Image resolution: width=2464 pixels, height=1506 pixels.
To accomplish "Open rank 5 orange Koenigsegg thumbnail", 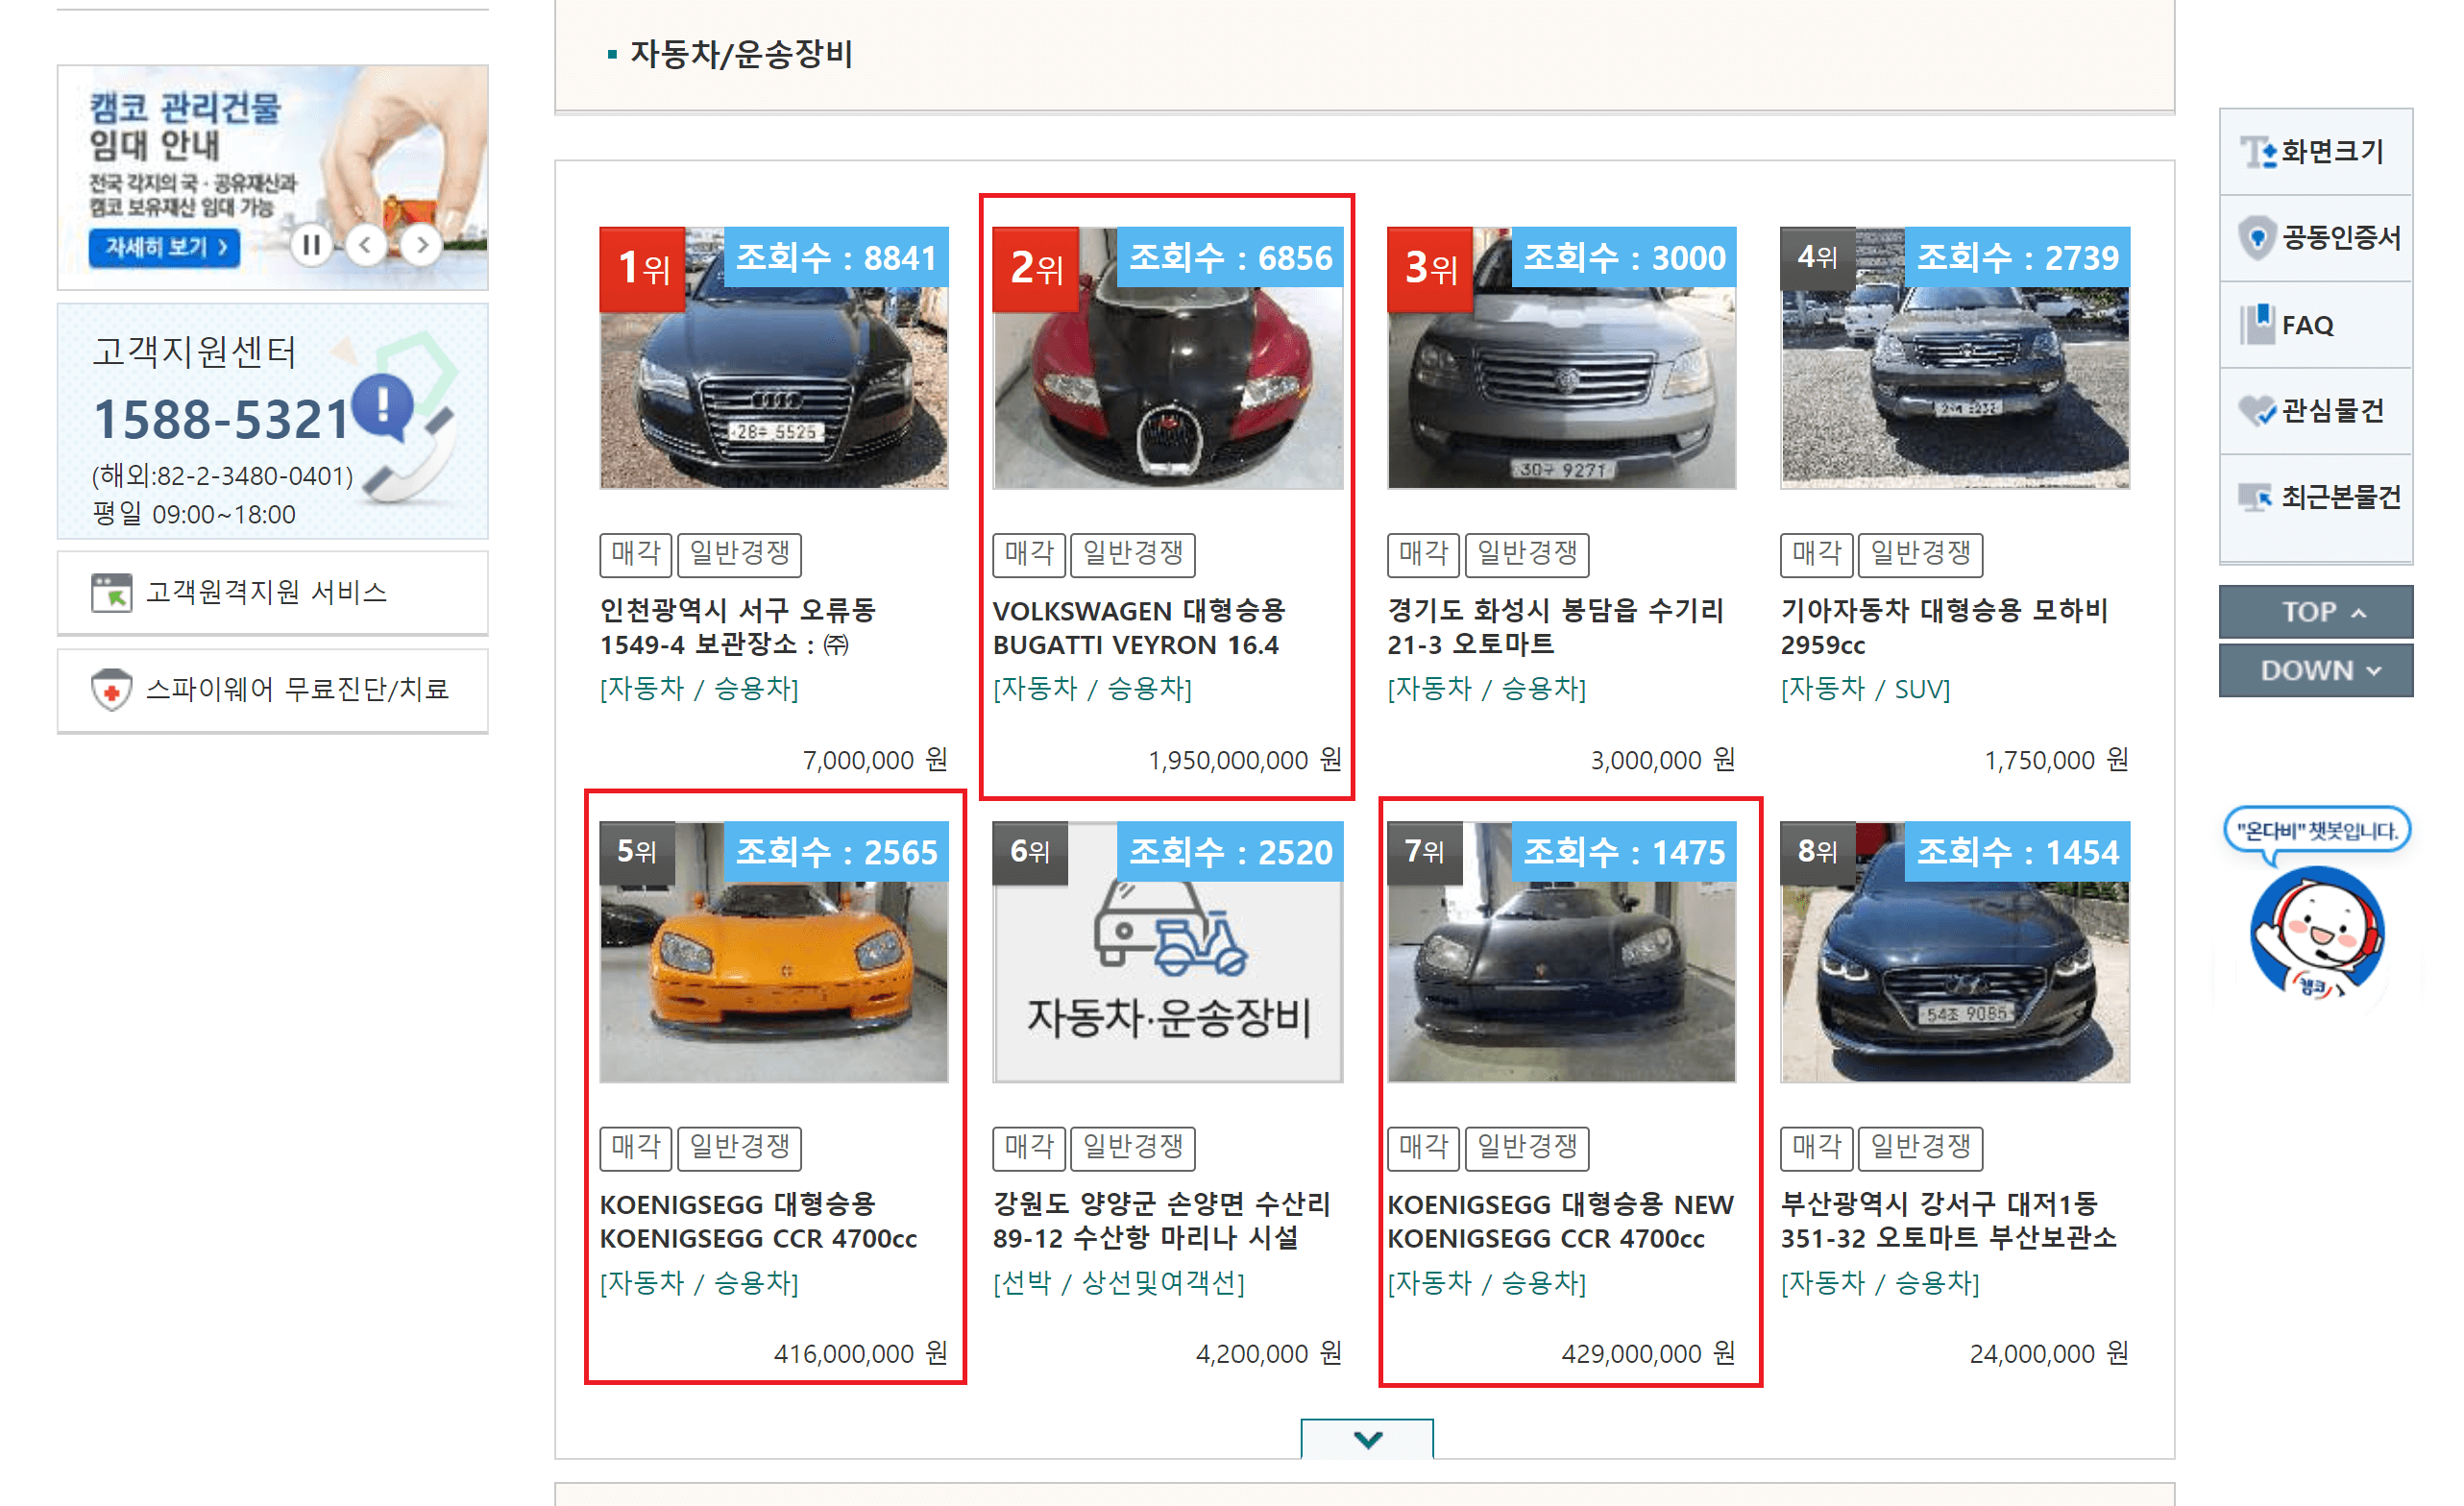I will (x=774, y=952).
